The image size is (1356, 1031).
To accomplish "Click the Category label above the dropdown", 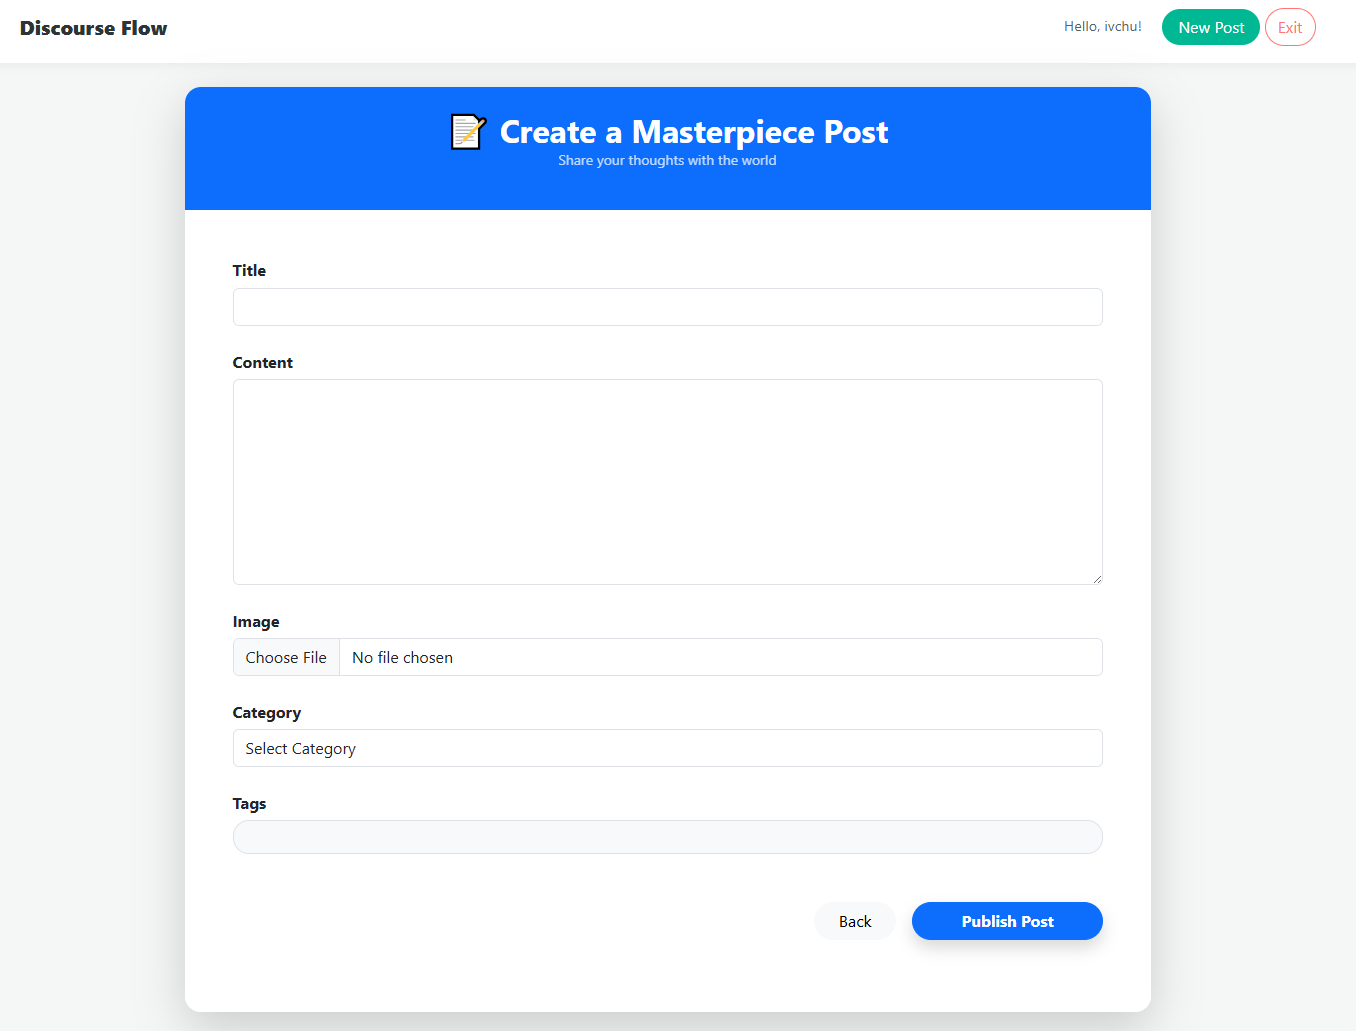I will (267, 712).
